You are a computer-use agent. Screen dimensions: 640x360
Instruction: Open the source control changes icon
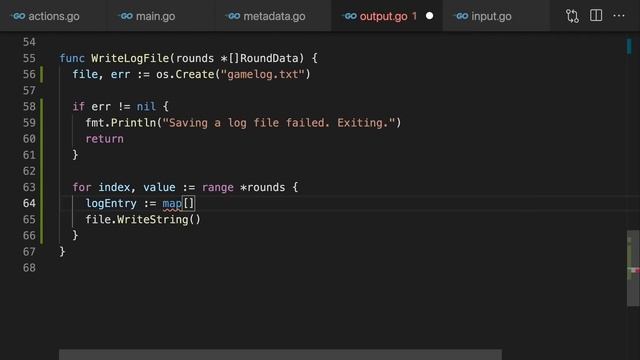coord(572,16)
